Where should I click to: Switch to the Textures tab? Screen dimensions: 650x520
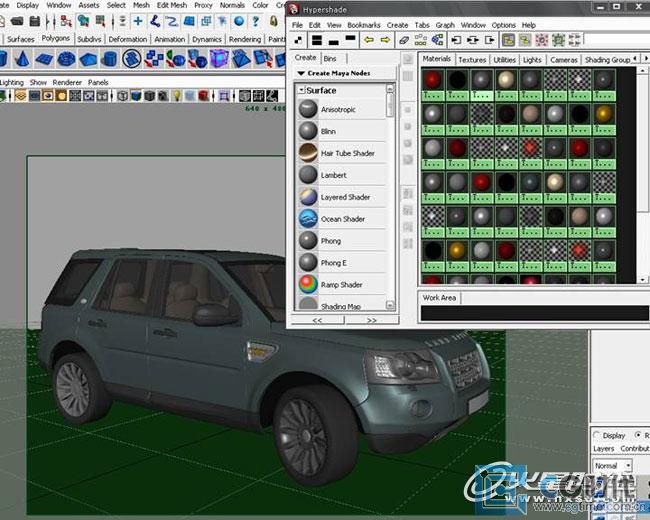click(472, 60)
